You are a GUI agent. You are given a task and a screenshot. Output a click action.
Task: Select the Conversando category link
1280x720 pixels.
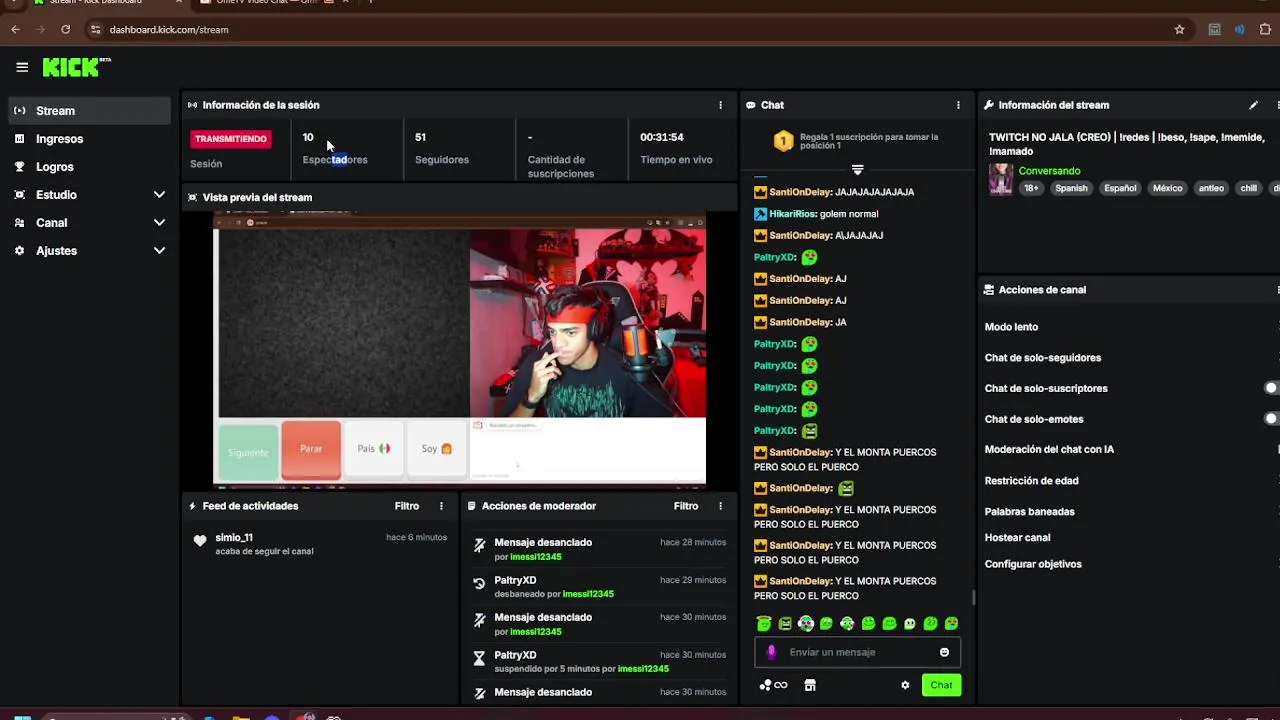point(1049,171)
